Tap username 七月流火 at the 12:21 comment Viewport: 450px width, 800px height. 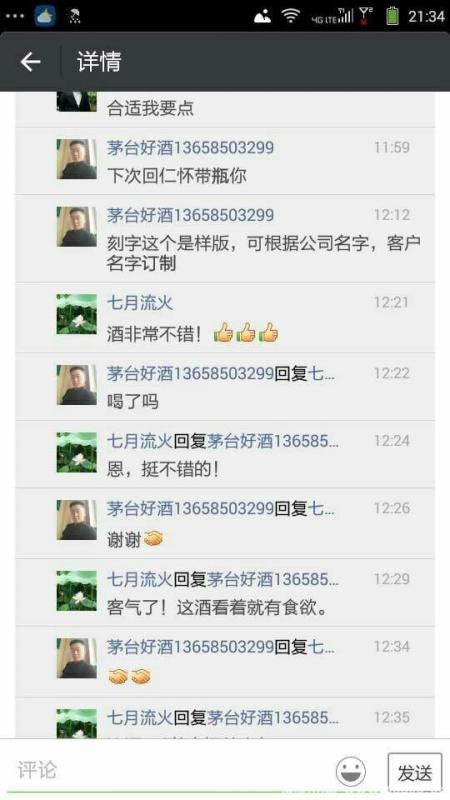139,303
